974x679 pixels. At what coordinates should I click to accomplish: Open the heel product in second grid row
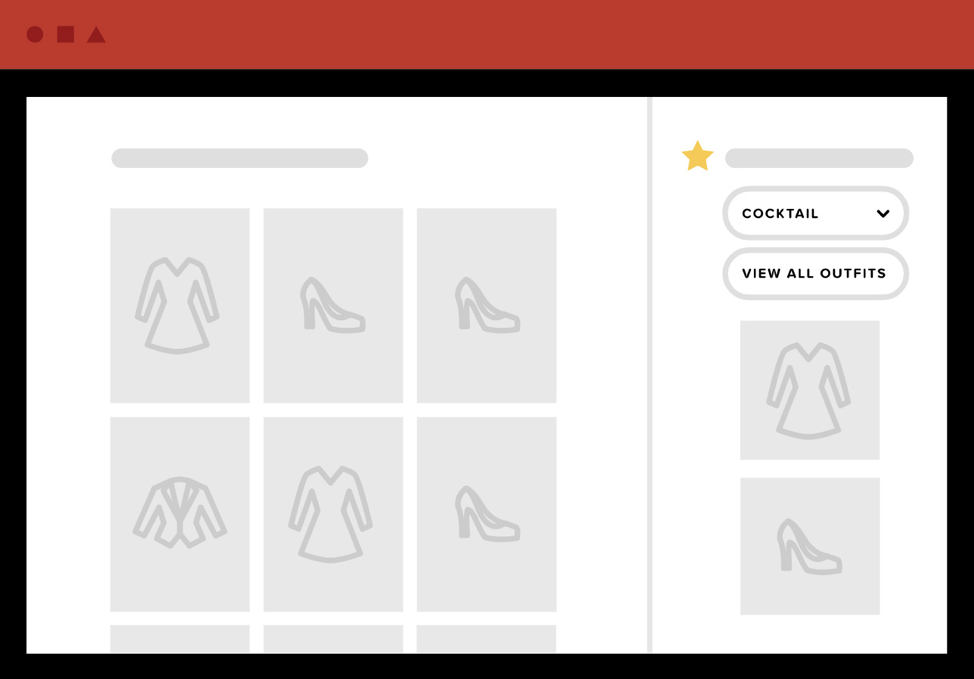click(x=486, y=514)
